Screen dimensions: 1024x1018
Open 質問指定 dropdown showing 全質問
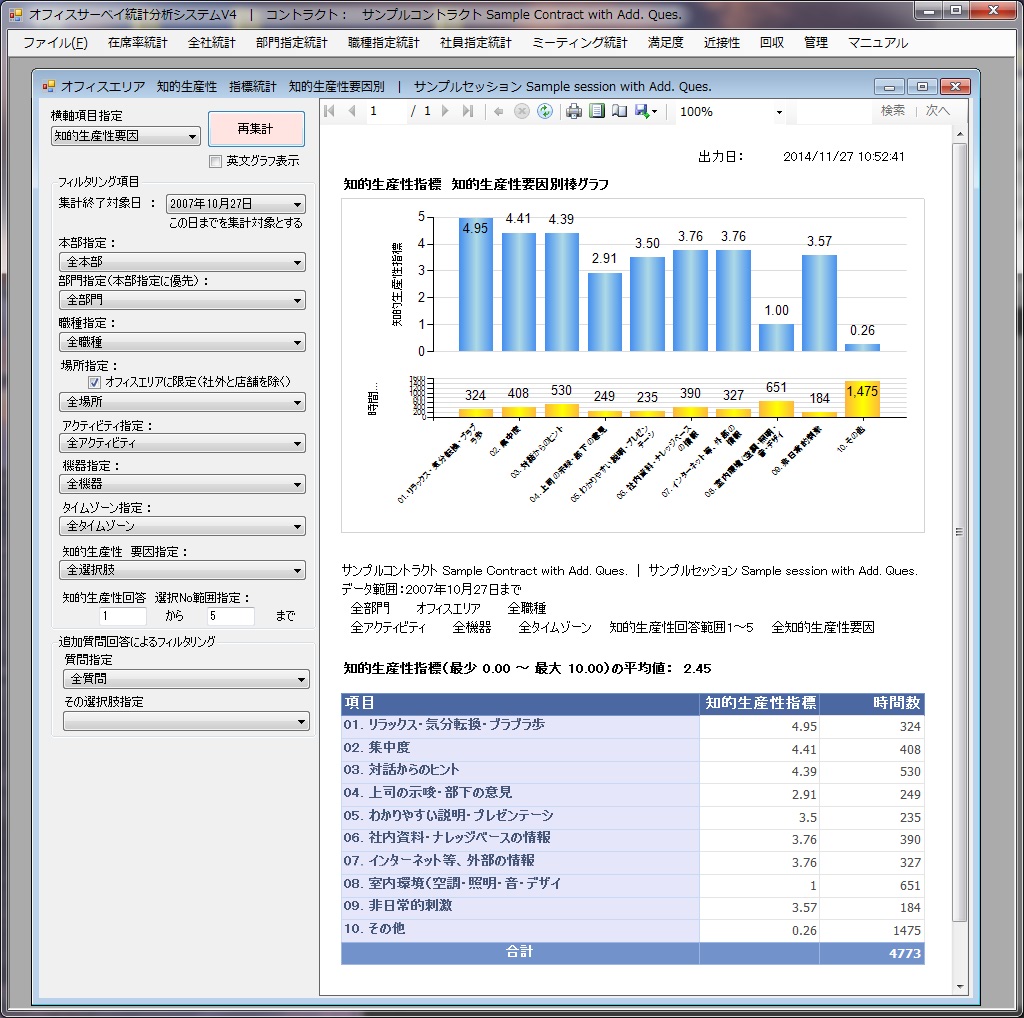coord(186,679)
